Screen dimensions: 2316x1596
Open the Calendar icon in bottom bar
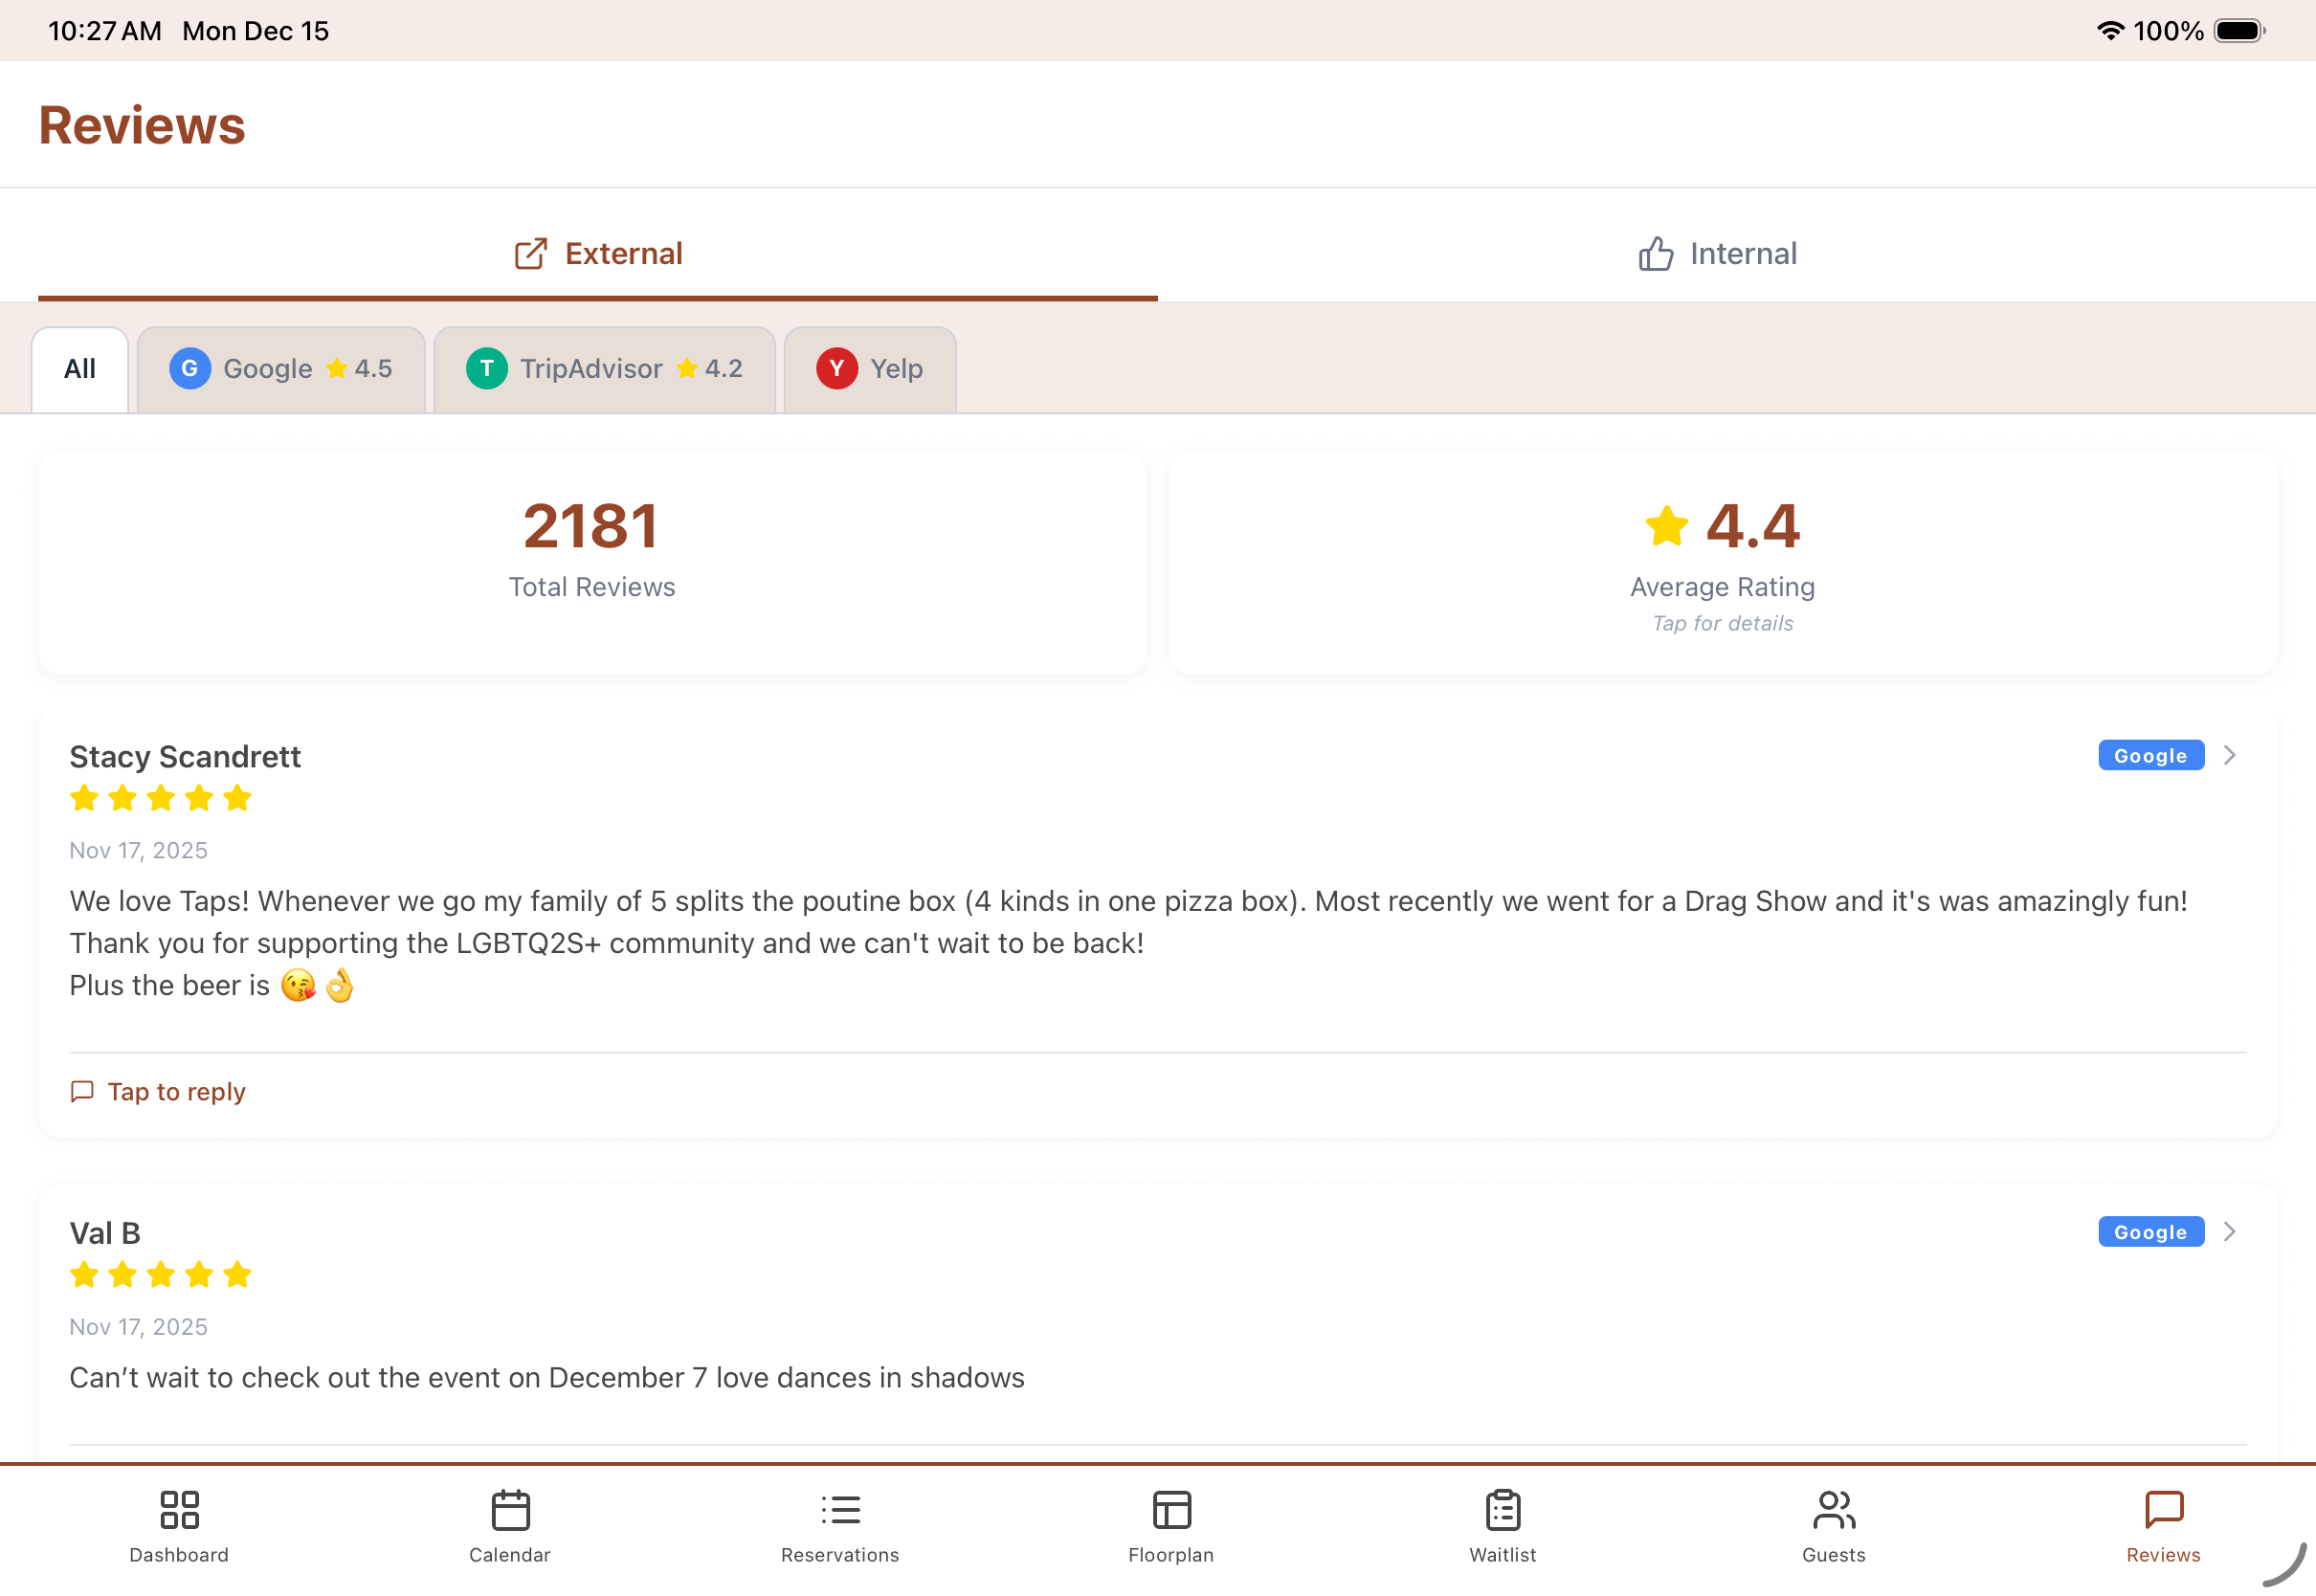pos(510,1509)
